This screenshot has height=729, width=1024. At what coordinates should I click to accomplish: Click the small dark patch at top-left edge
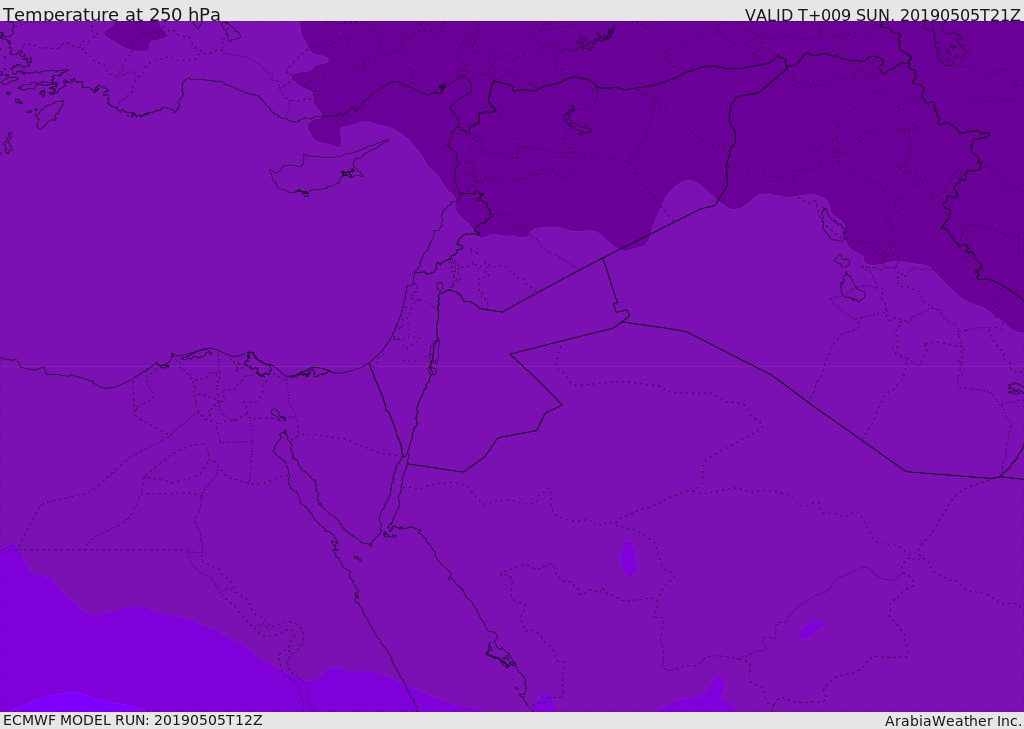136,35
